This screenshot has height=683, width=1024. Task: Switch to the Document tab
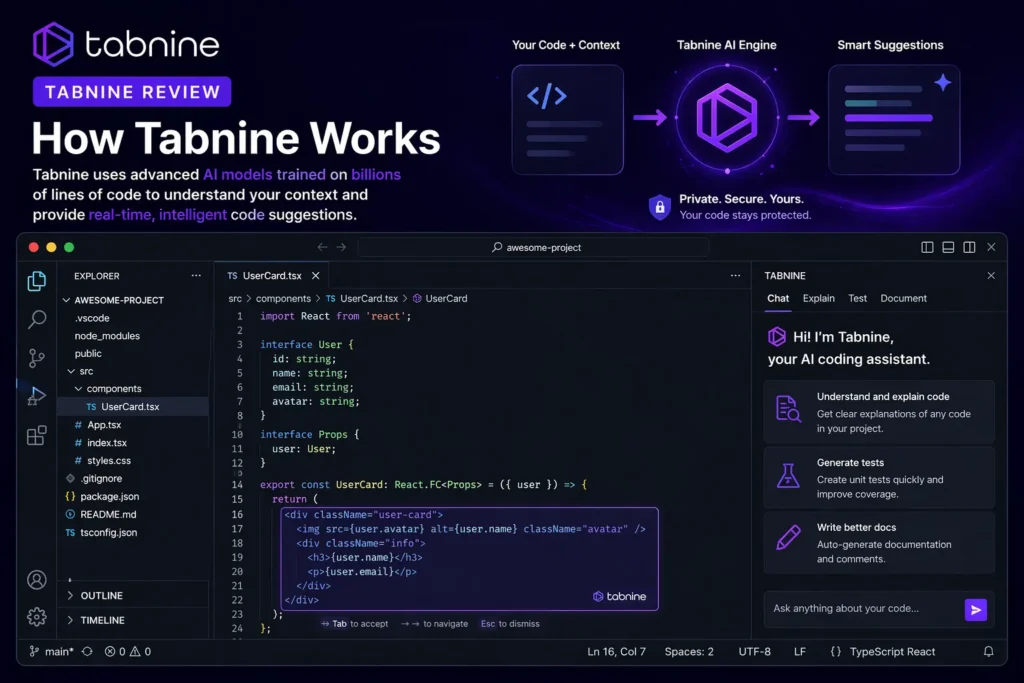[x=903, y=298]
